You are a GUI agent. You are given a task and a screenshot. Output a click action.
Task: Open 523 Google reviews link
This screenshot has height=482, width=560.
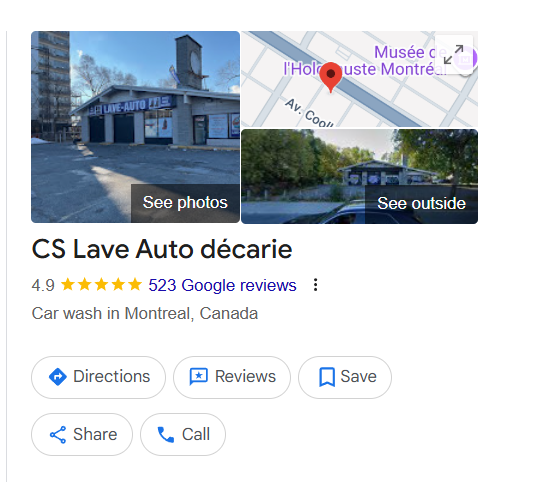(x=222, y=285)
